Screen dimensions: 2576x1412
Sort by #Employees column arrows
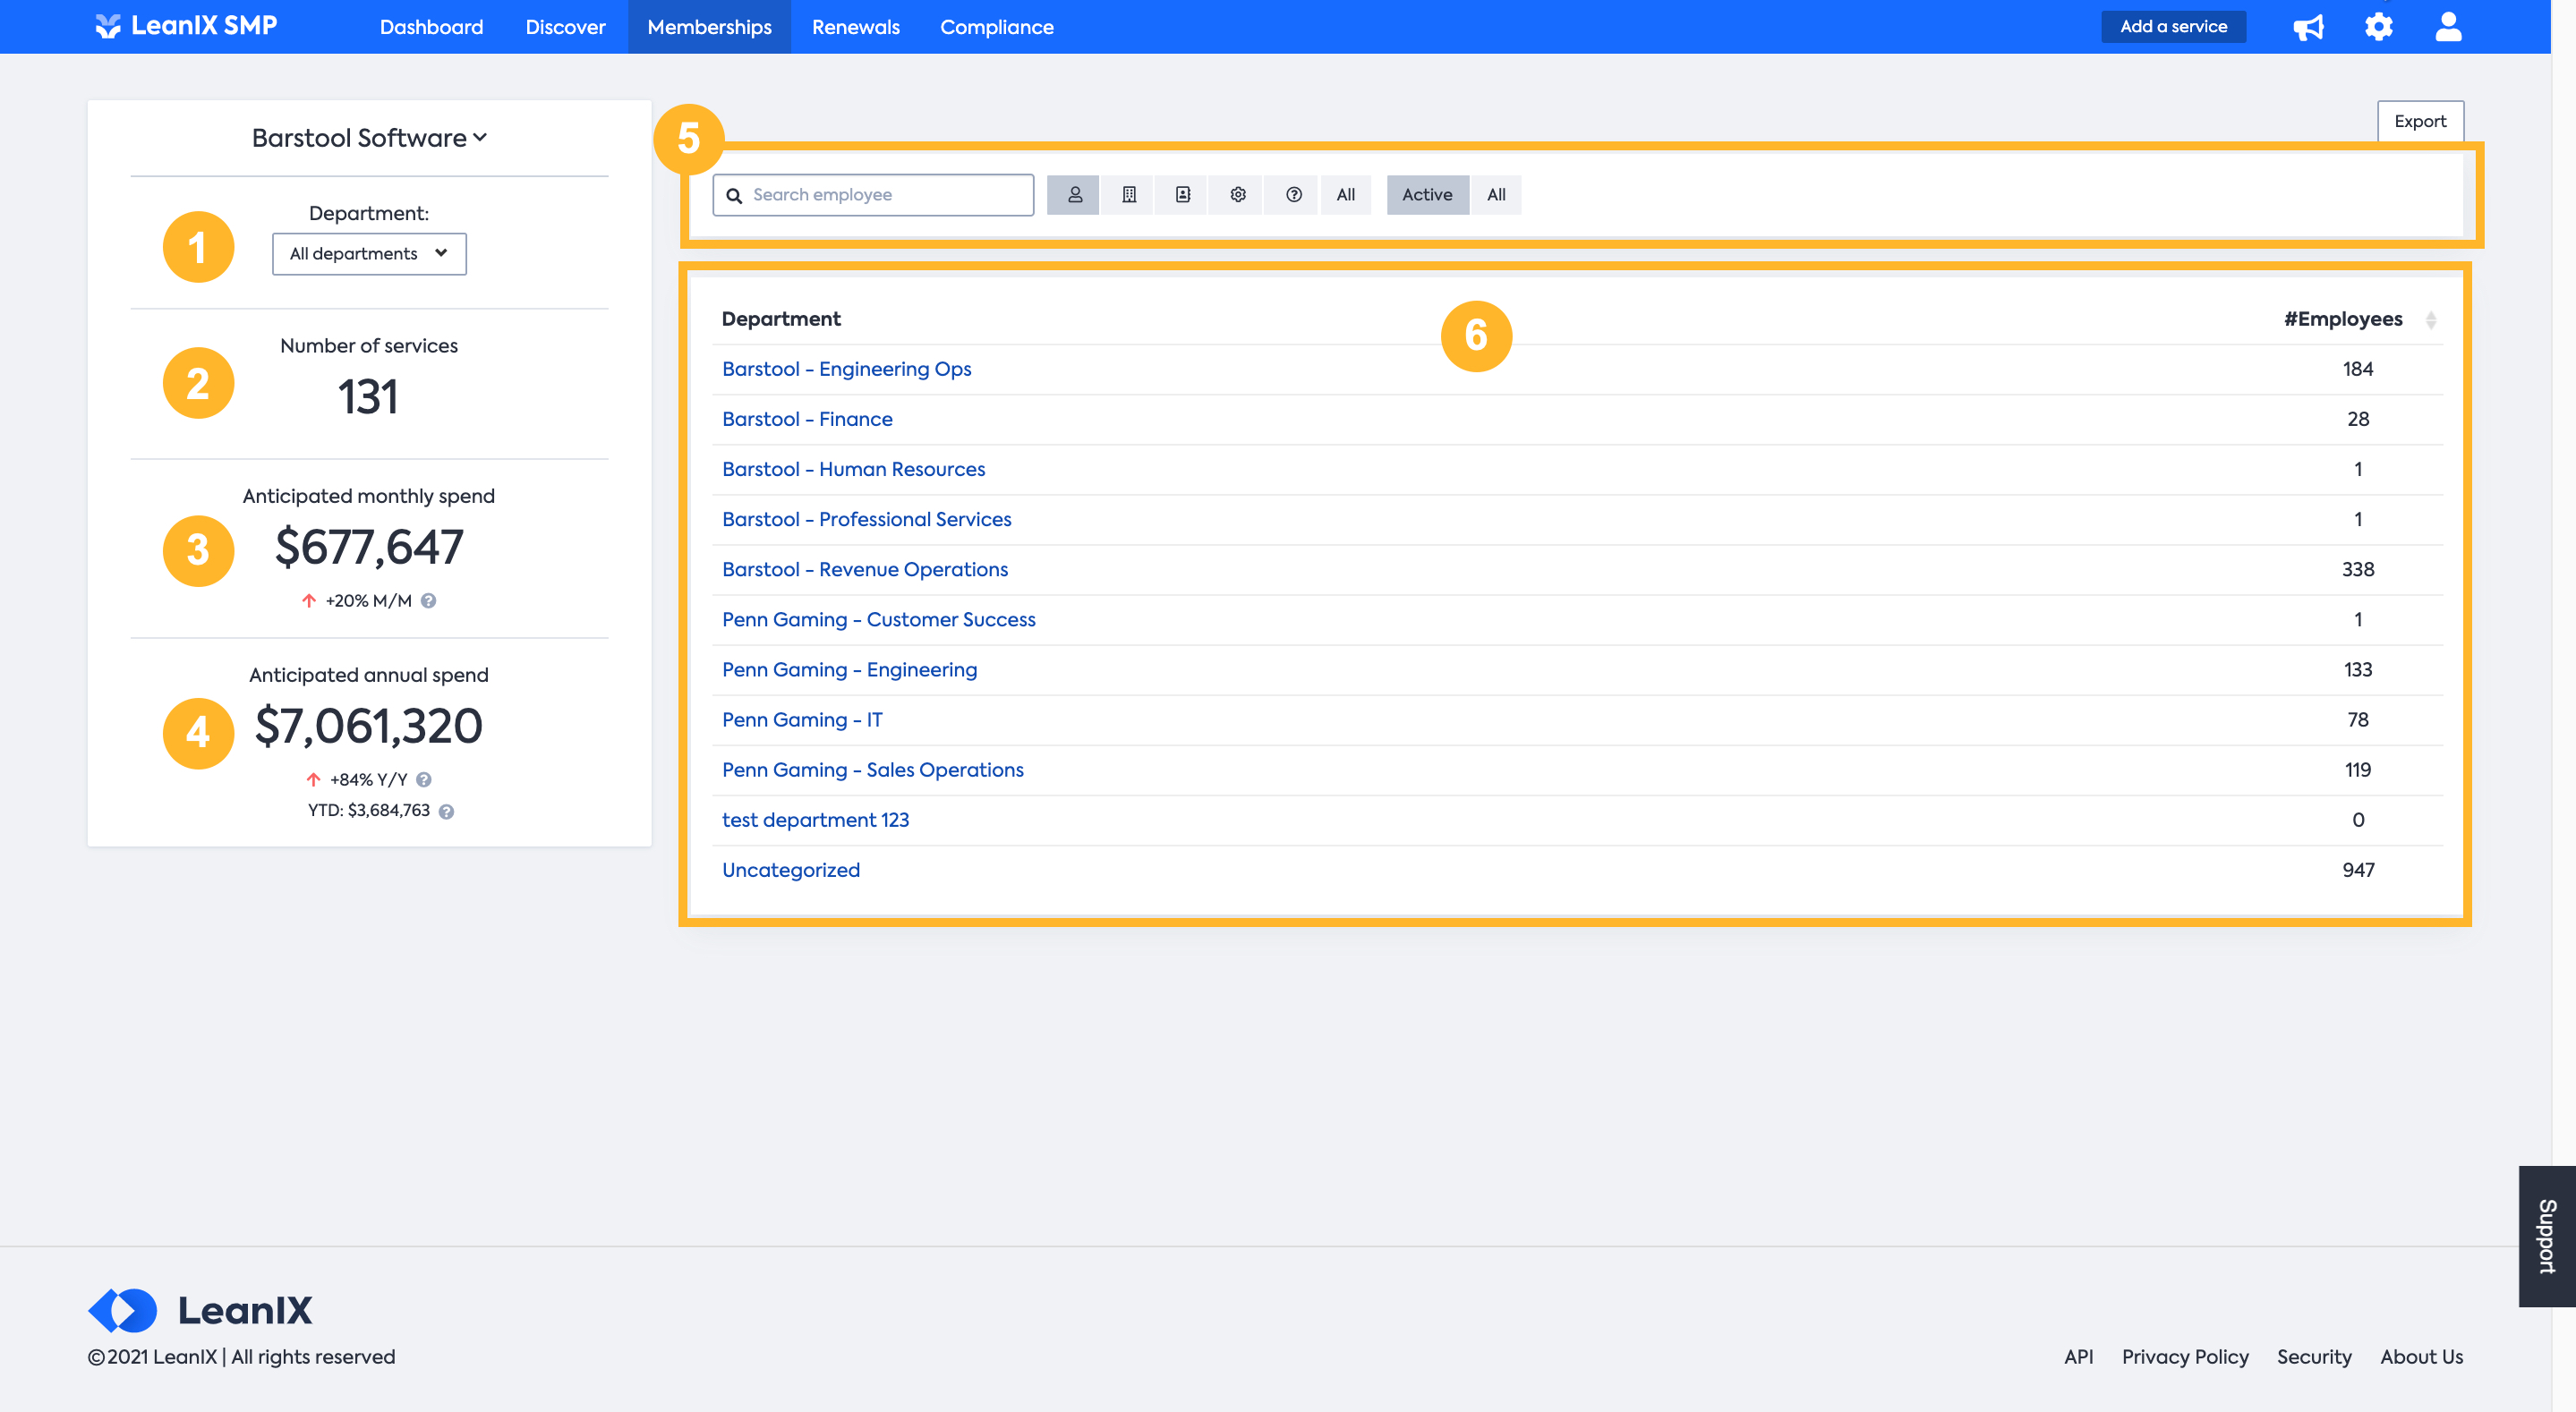point(2431,320)
